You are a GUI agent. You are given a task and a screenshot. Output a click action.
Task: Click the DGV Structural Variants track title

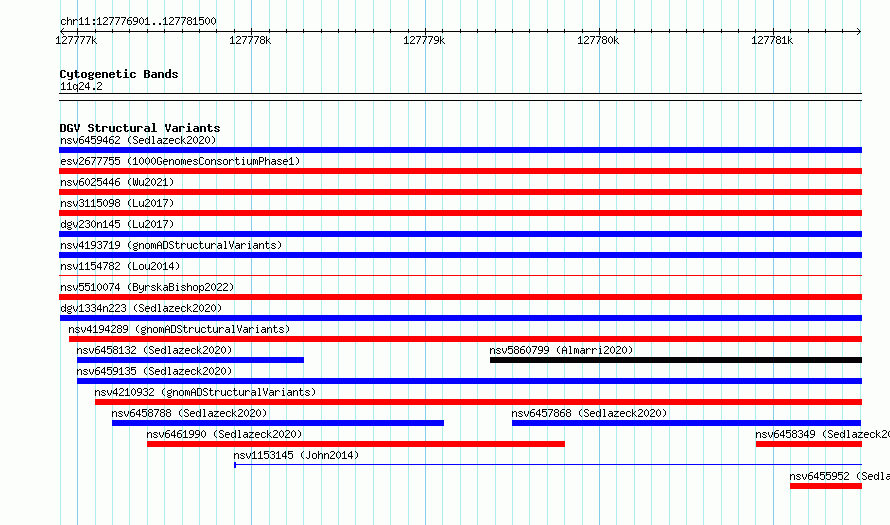pos(140,128)
